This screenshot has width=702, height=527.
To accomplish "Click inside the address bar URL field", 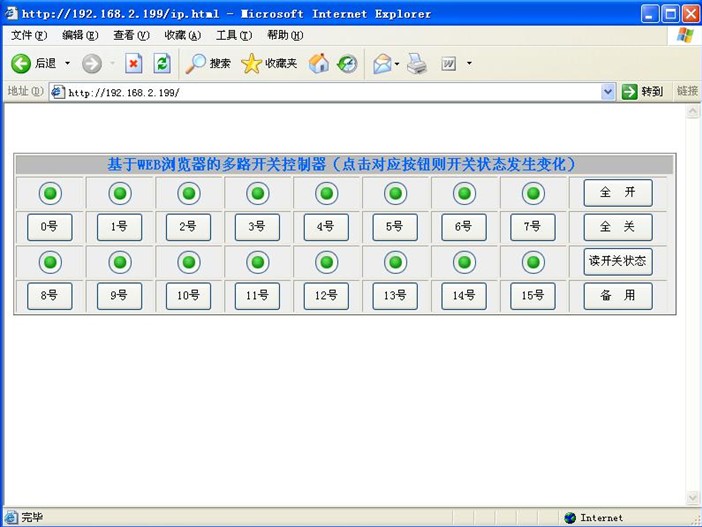I will 330,92.
